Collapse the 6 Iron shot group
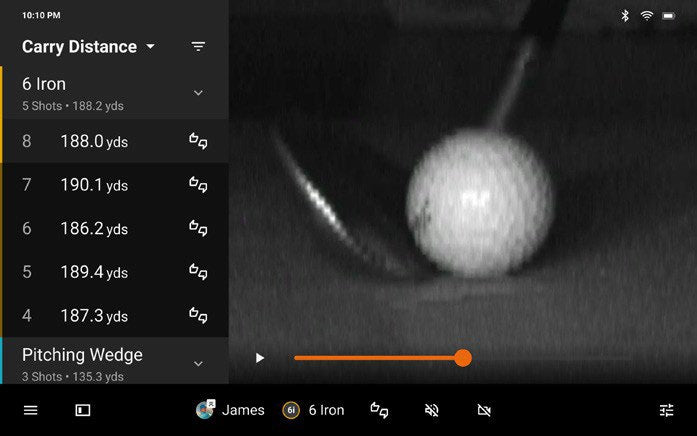Image resolution: width=697 pixels, height=436 pixels. click(x=198, y=93)
